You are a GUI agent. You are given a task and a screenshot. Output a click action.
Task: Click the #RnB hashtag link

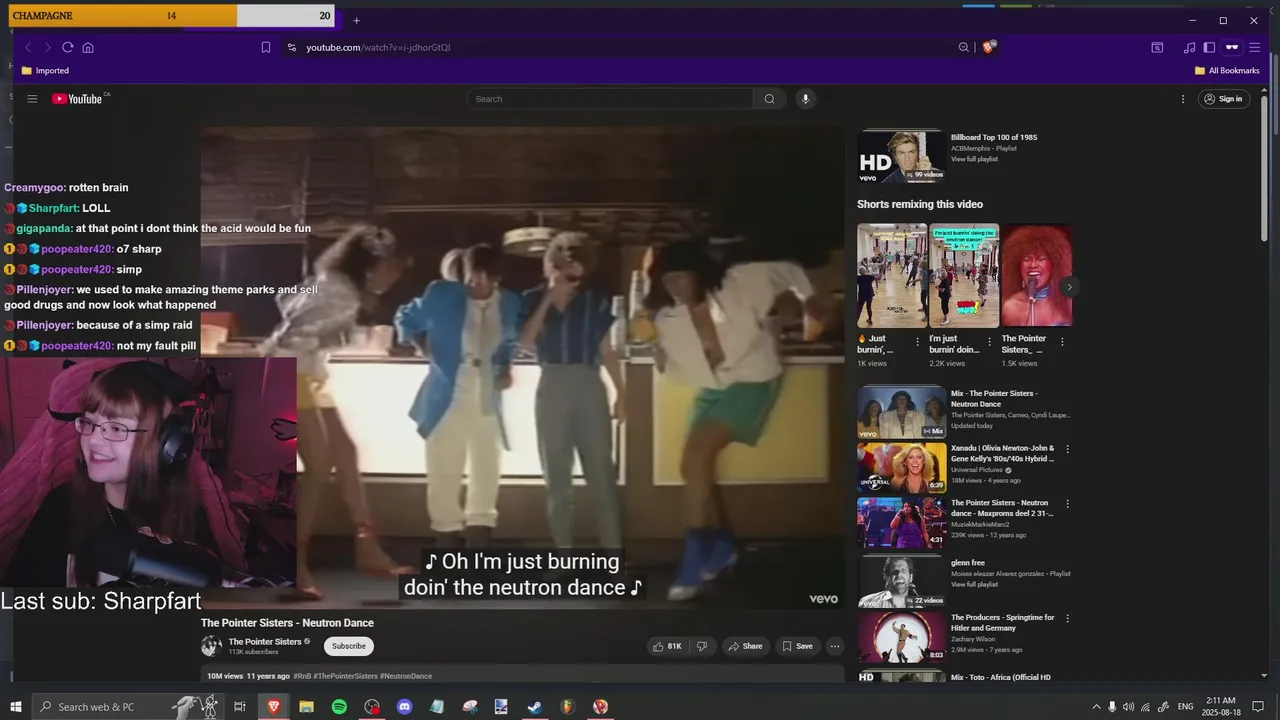coord(301,676)
